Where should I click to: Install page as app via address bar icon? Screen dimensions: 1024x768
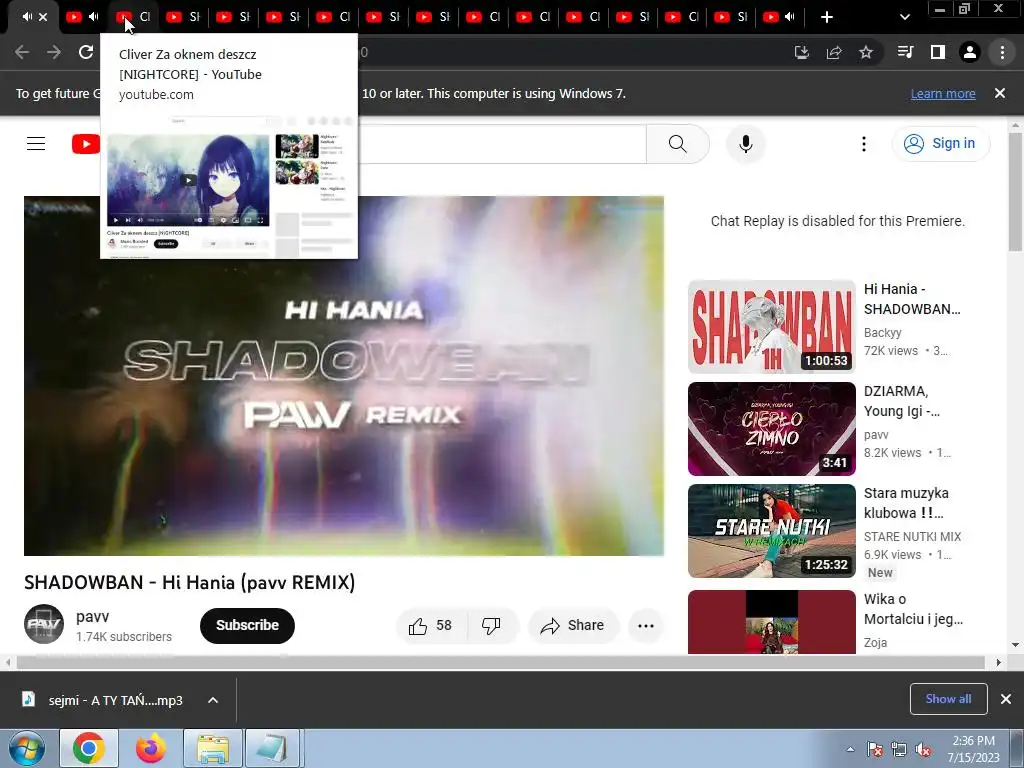click(801, 52)
